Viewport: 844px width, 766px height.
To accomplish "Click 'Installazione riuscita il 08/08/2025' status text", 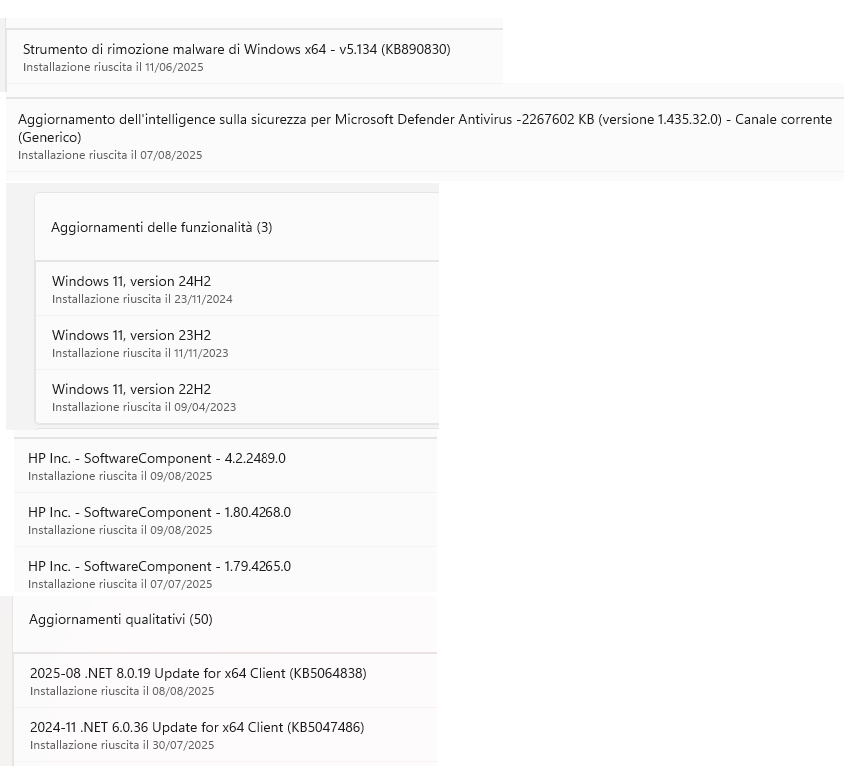I will [122, 691].
